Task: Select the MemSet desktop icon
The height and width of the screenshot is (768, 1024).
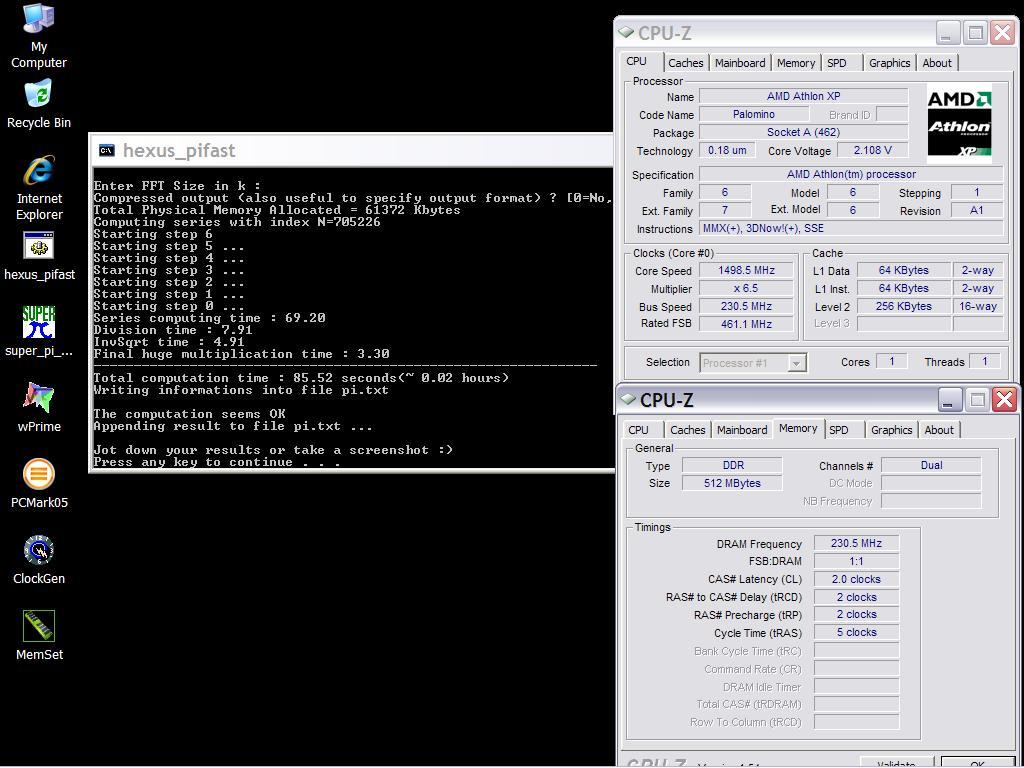Action: coord(39,635)
